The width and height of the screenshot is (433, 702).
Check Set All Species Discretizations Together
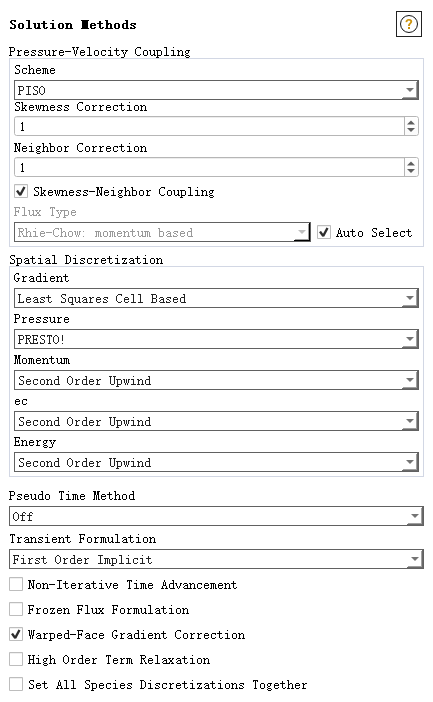tap(16, 685)
